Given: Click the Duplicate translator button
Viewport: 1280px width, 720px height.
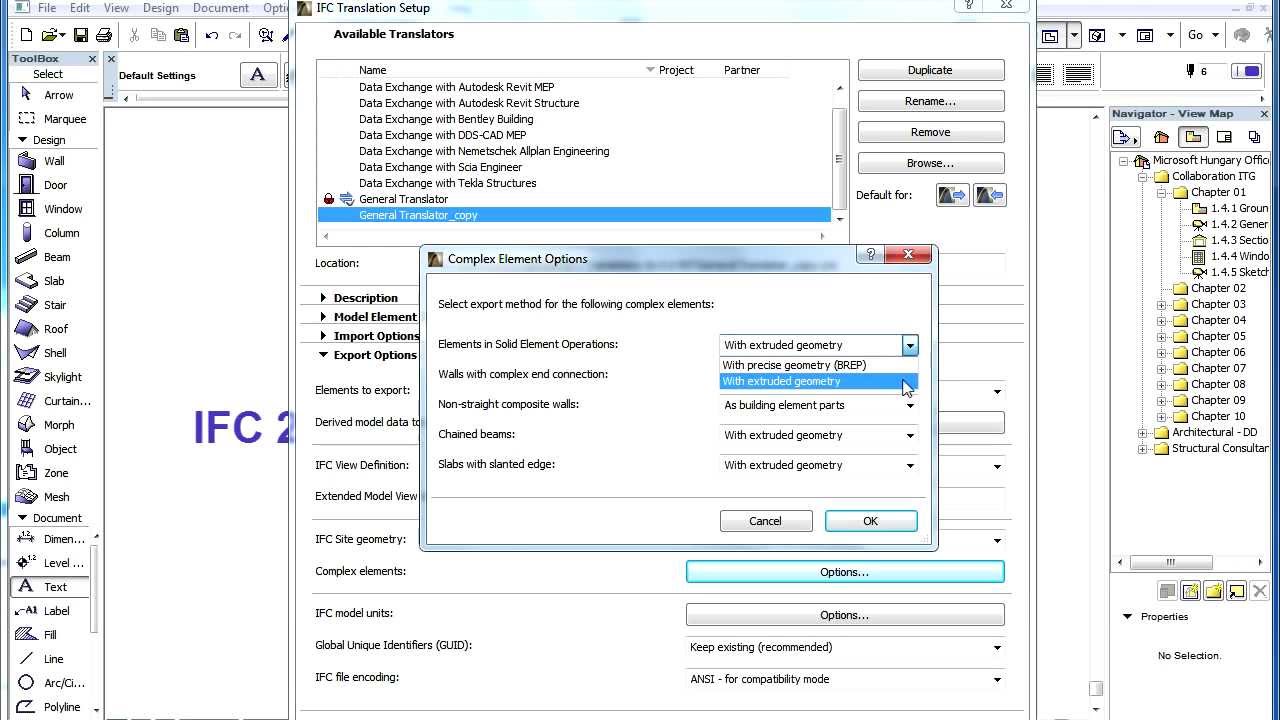Looking at the screenshot, I should pyautogui.click(x=931, y=70).
